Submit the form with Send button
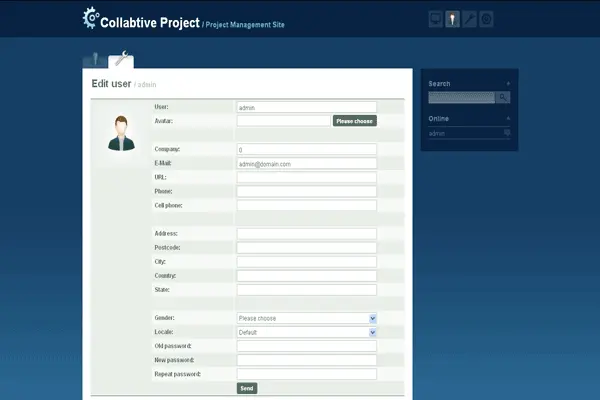Screen dimensions: 600x400 (247, 388)
